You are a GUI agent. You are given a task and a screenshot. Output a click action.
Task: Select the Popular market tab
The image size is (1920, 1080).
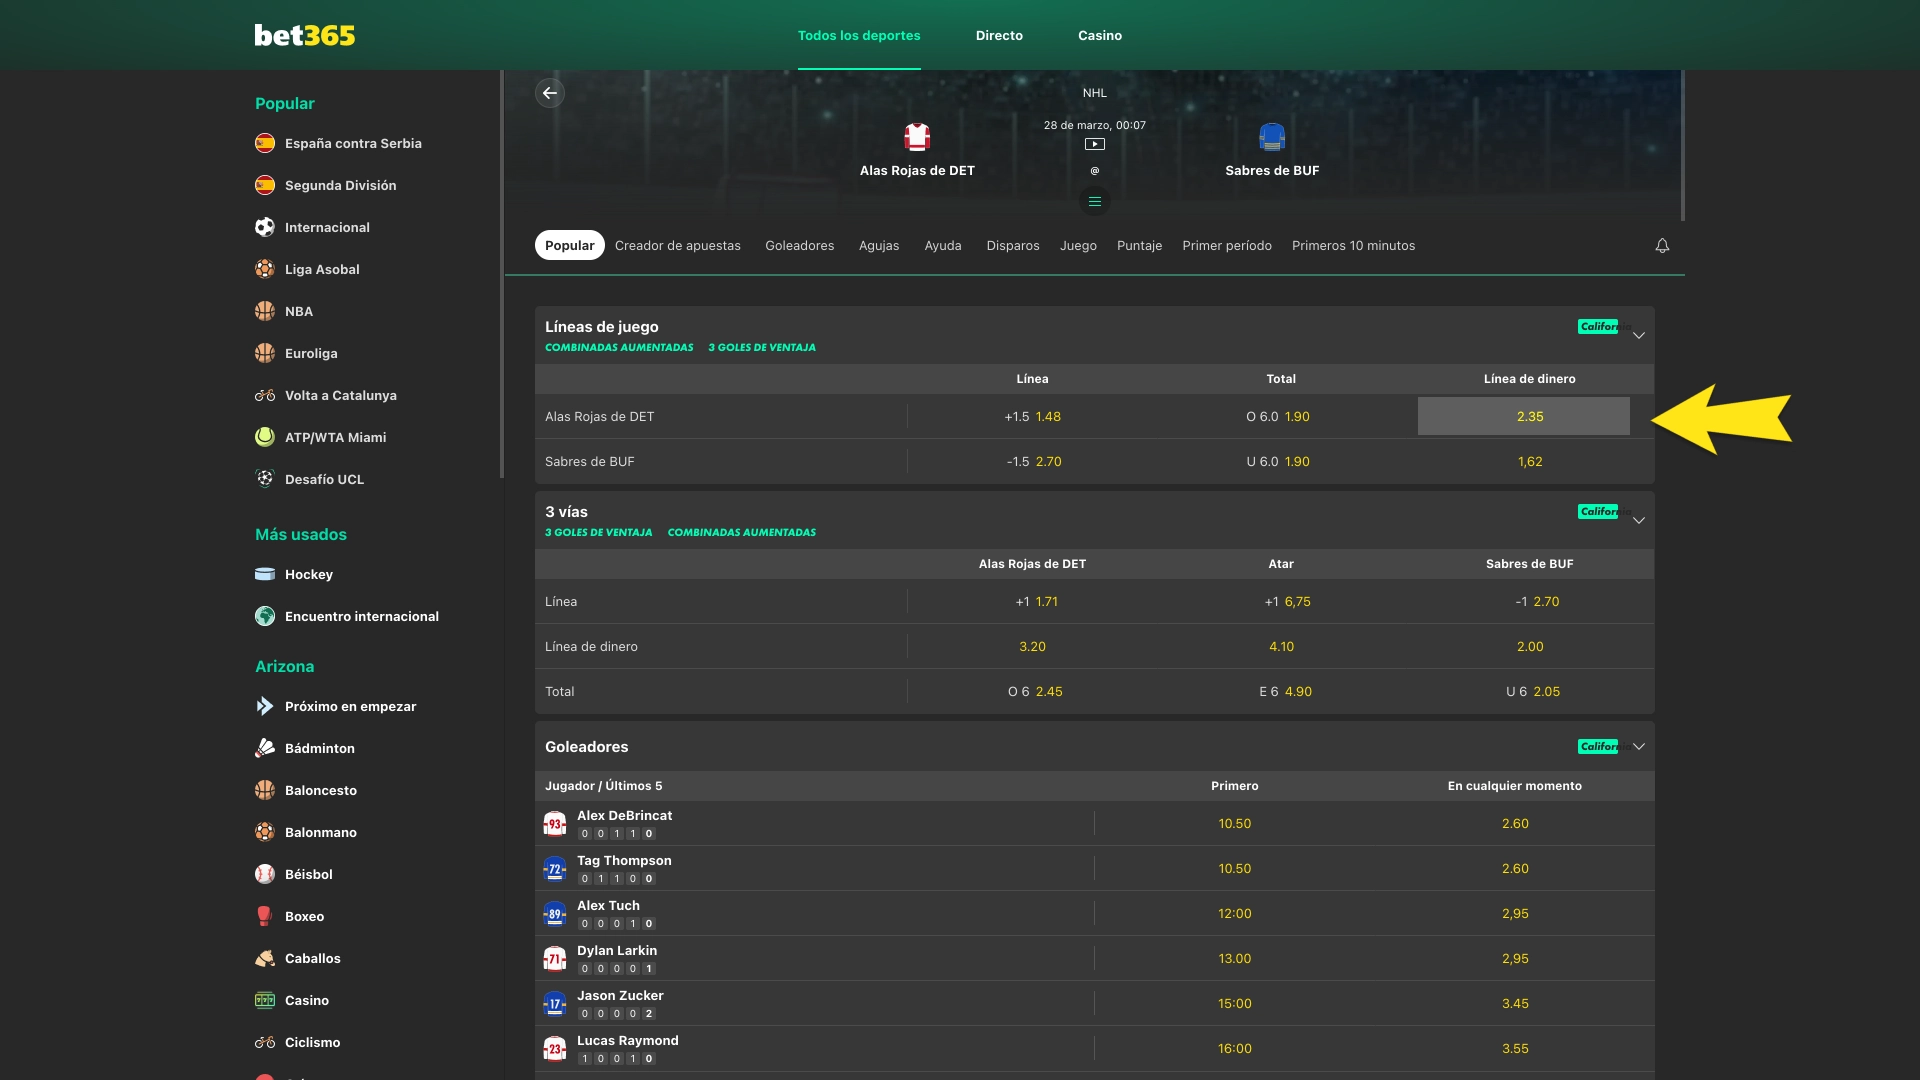pos(570,245)
